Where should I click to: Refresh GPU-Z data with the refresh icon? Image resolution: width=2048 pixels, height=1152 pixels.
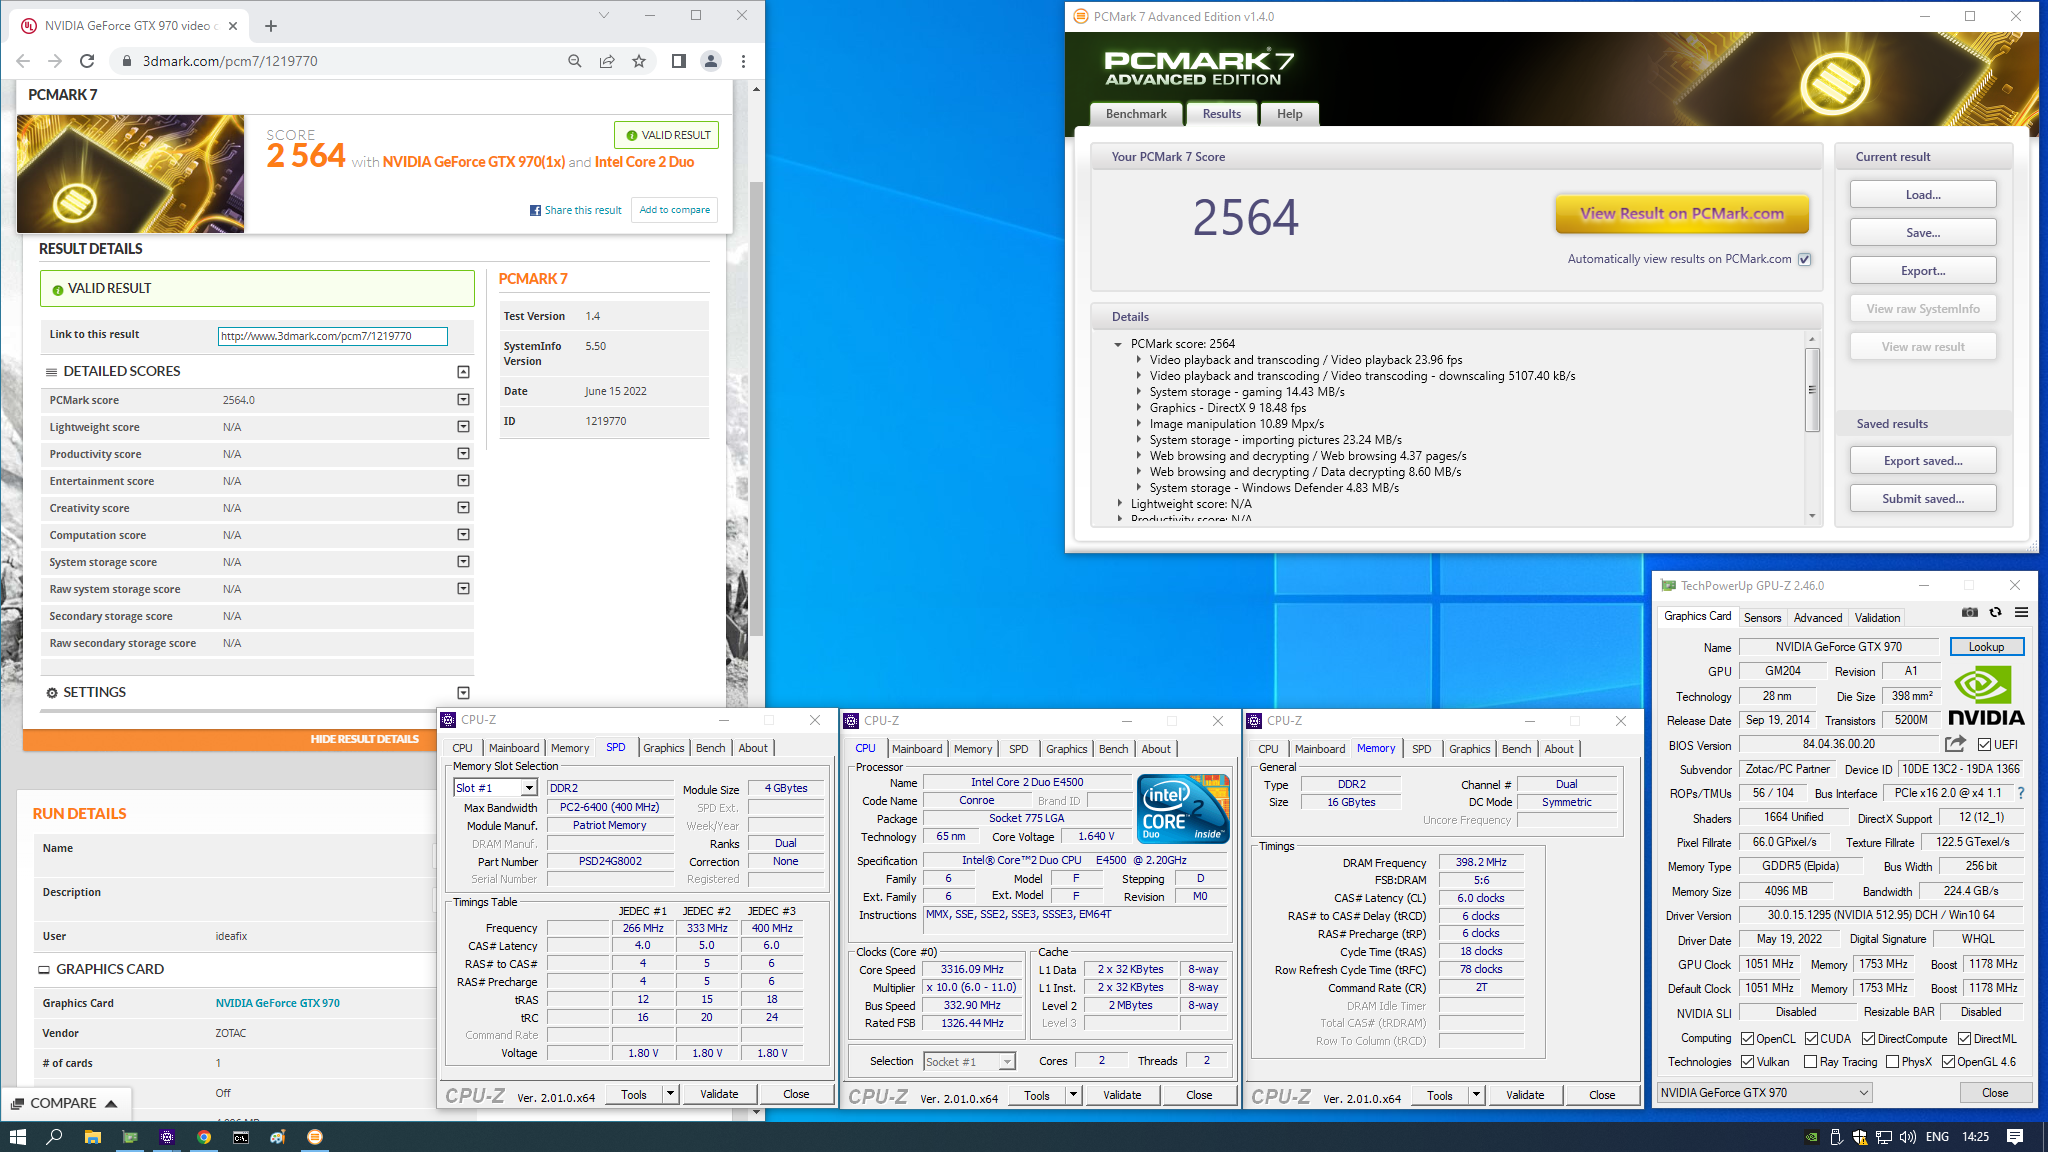[1995, 613]
